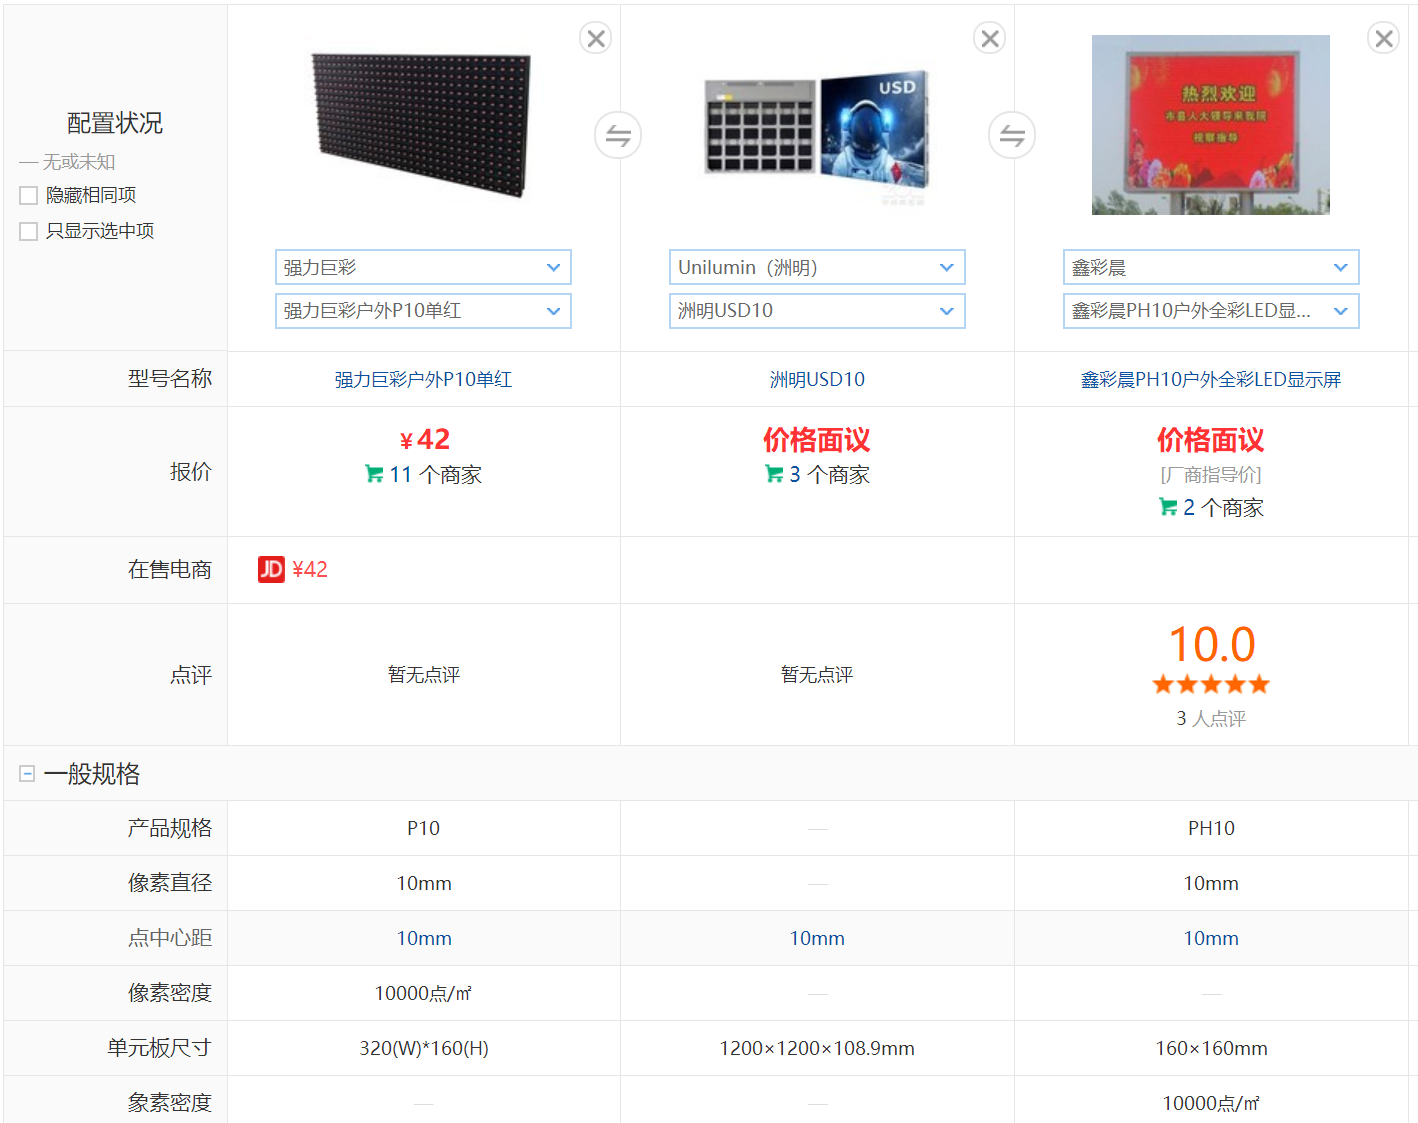The width and height of the screenshot is (1418, 1123).
Task: Open the 2 个商家 merchant list
Action: click(1223, 508)
